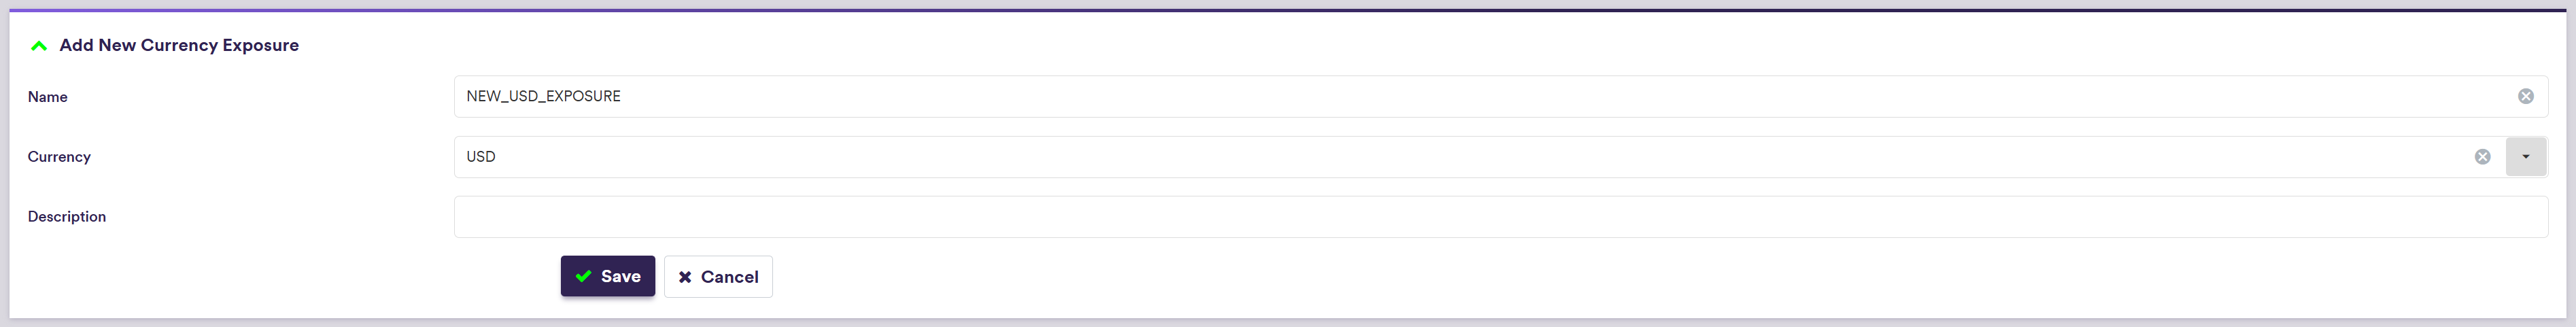Focus the Description input field
This screenshot has width=2576, height=327.
click(1500, 217)
